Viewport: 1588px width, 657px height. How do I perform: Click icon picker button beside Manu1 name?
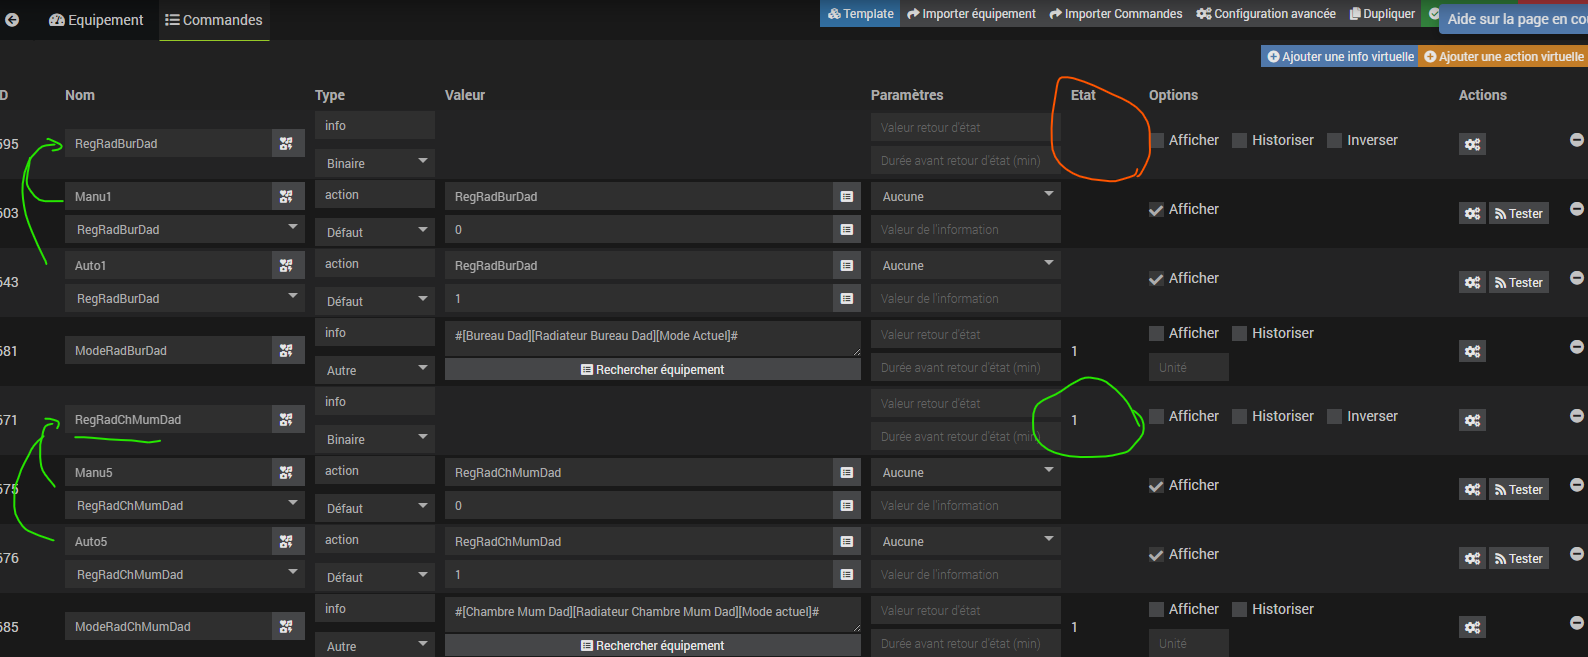pos(287,197)
